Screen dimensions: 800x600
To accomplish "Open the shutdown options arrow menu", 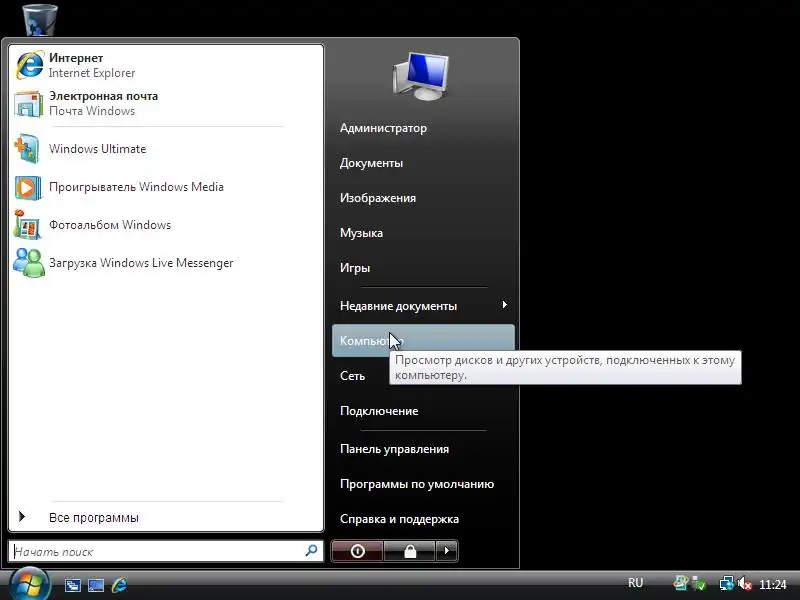I will click(447, 552).
